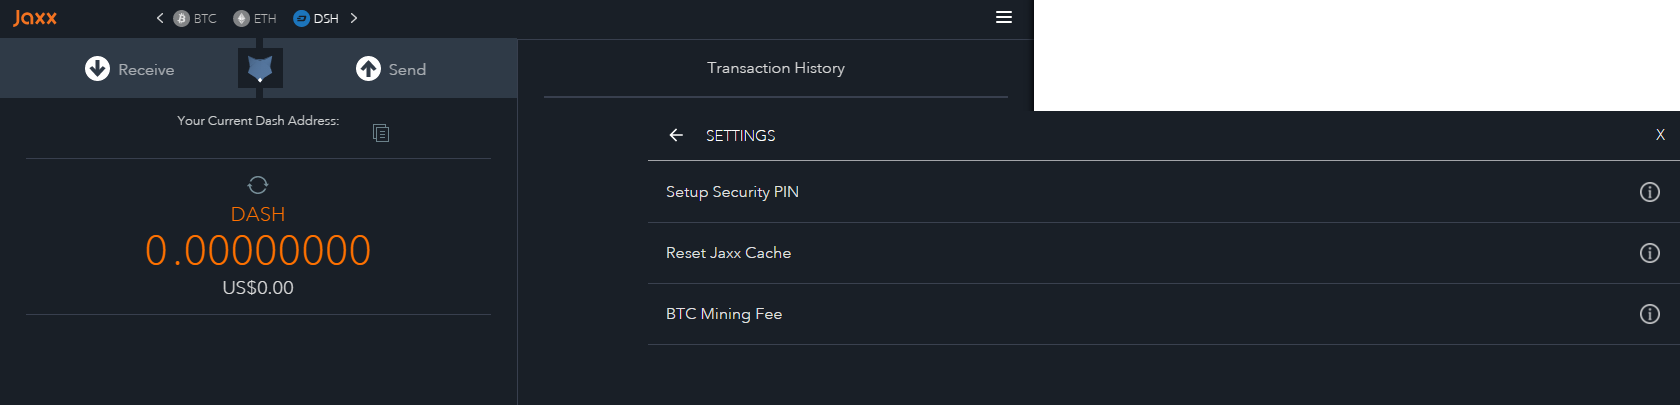Copy the current Dash address
This screenshot has width=1680, height=405.
coord(381,133)
